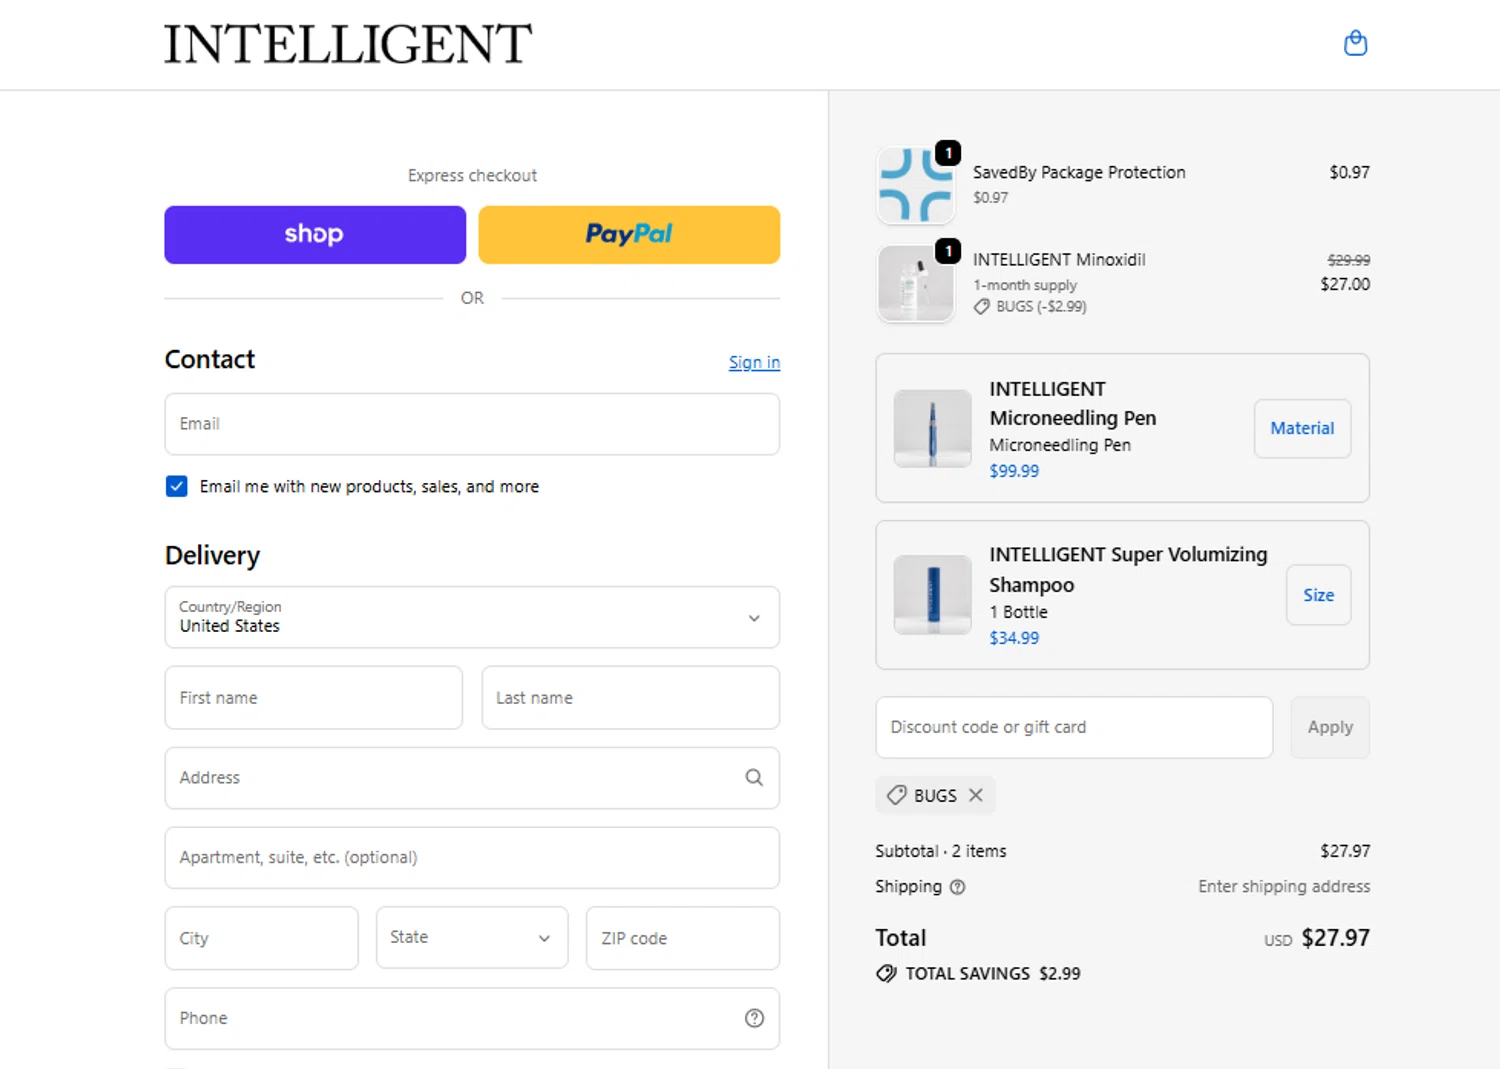Open the shopping bag cart icon
This screenshot has width=1500, height=1069.
click(1355, 43)
